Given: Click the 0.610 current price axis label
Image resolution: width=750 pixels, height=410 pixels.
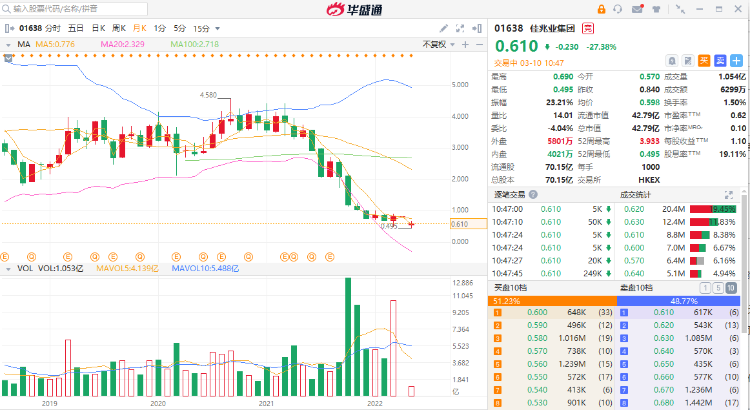Looking at the screenshot, I should point(469,224).
